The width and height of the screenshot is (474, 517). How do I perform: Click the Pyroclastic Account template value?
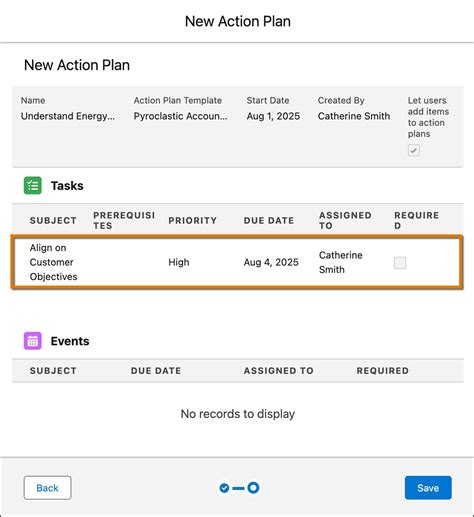pos(180,116)
